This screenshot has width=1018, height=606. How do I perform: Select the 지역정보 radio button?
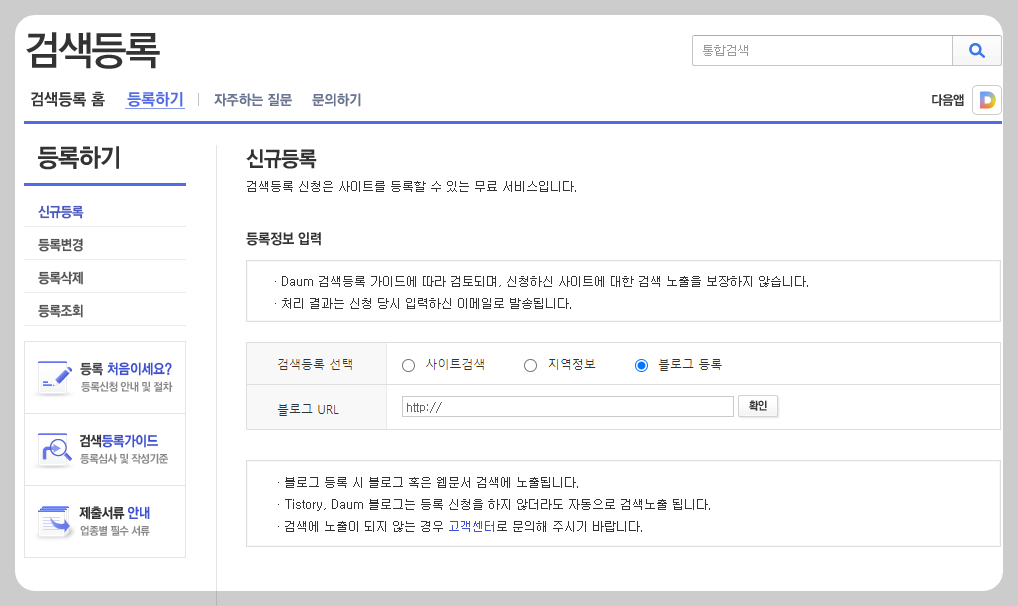click(x=530, y=366)
